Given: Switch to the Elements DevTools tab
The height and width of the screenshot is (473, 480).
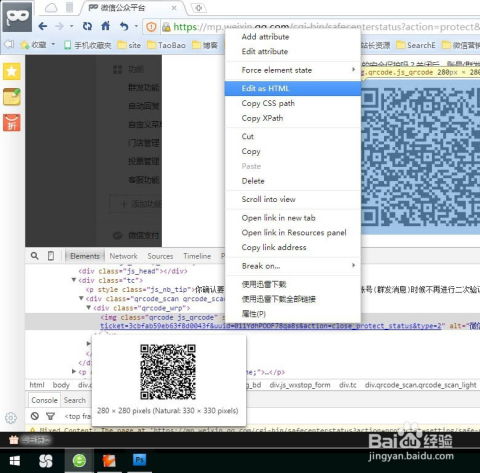Looking at the screenshot, I should click(x=85, y=256).
